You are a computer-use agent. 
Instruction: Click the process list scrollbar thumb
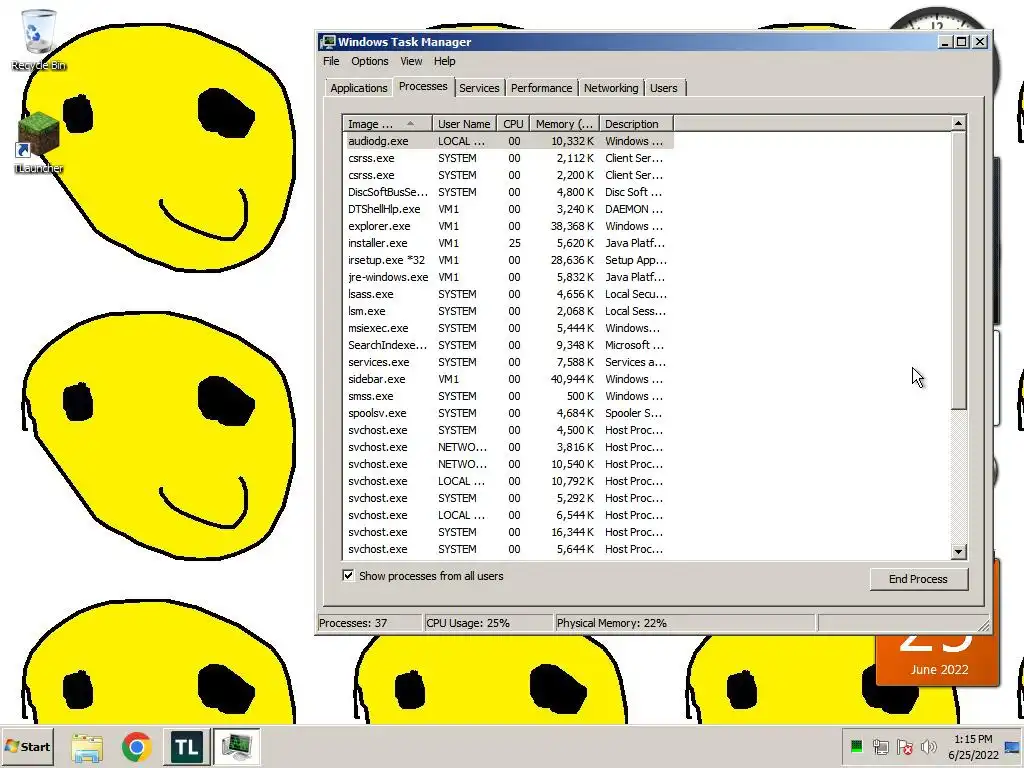[x=958, y=270]
